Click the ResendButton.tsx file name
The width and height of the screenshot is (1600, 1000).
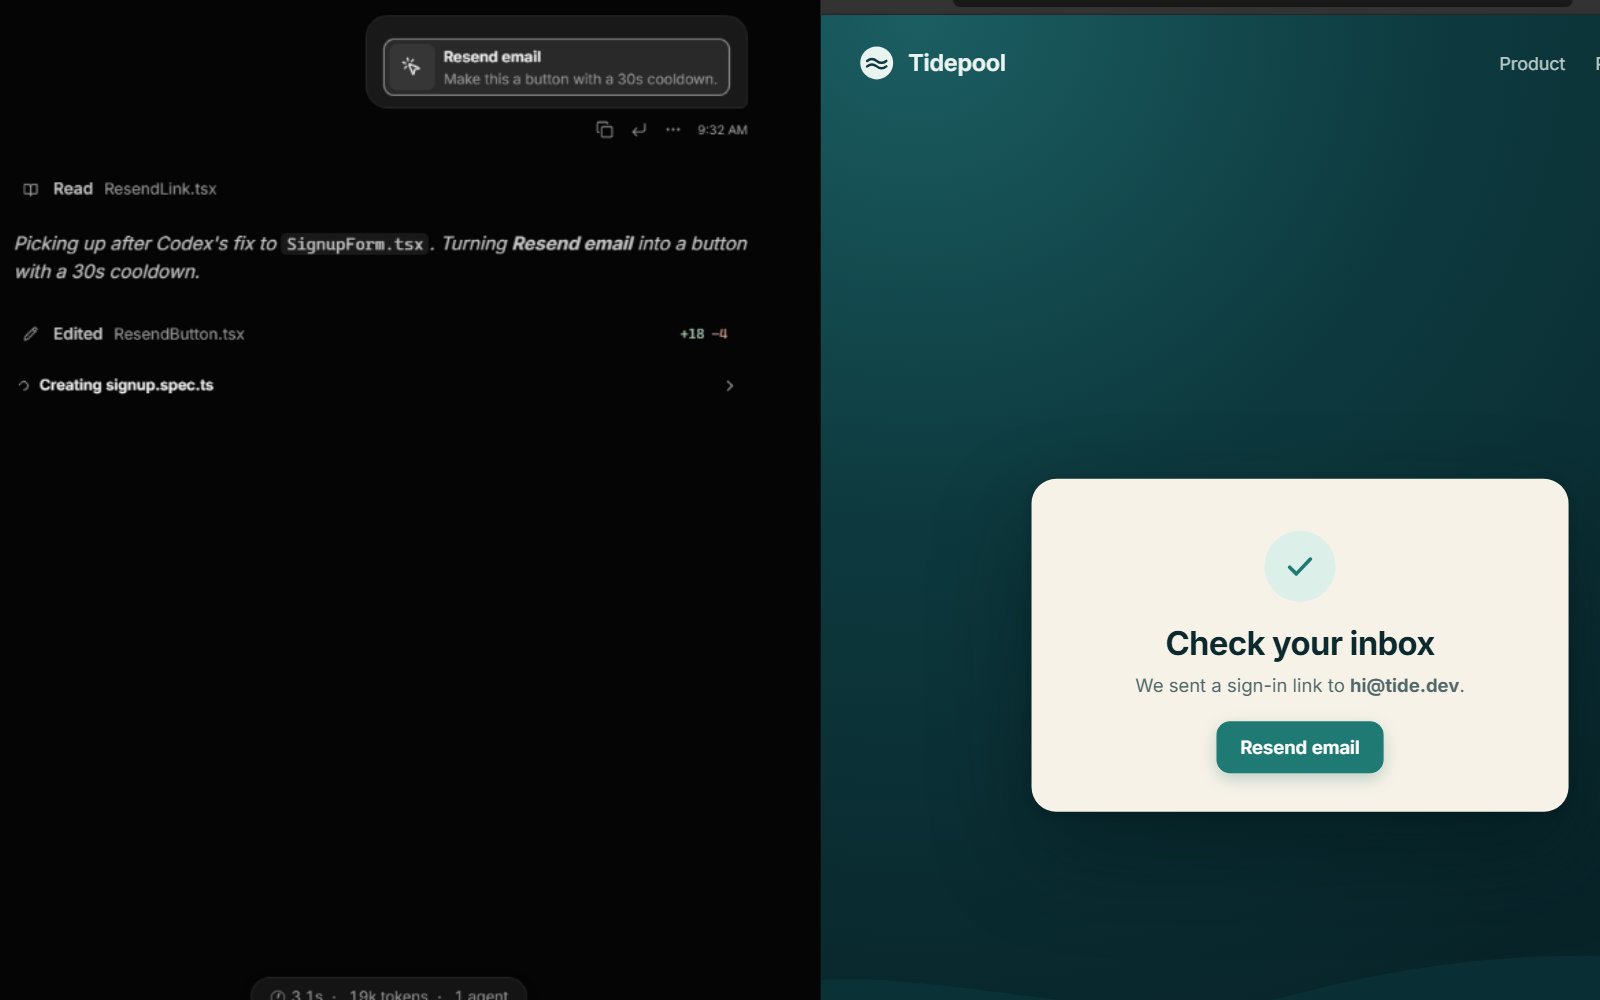point(179,334)
